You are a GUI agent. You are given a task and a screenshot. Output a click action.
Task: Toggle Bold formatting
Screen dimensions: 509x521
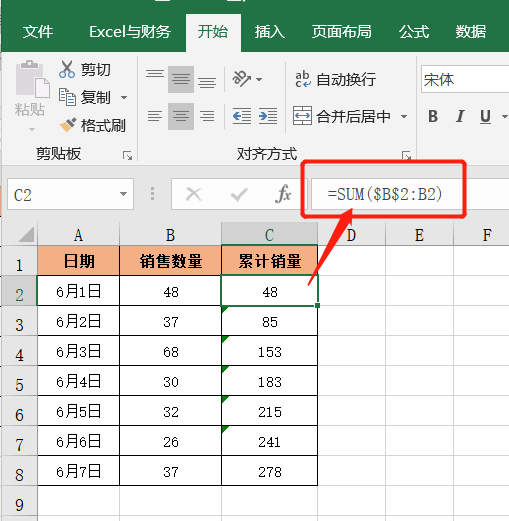tap(433, 116)
